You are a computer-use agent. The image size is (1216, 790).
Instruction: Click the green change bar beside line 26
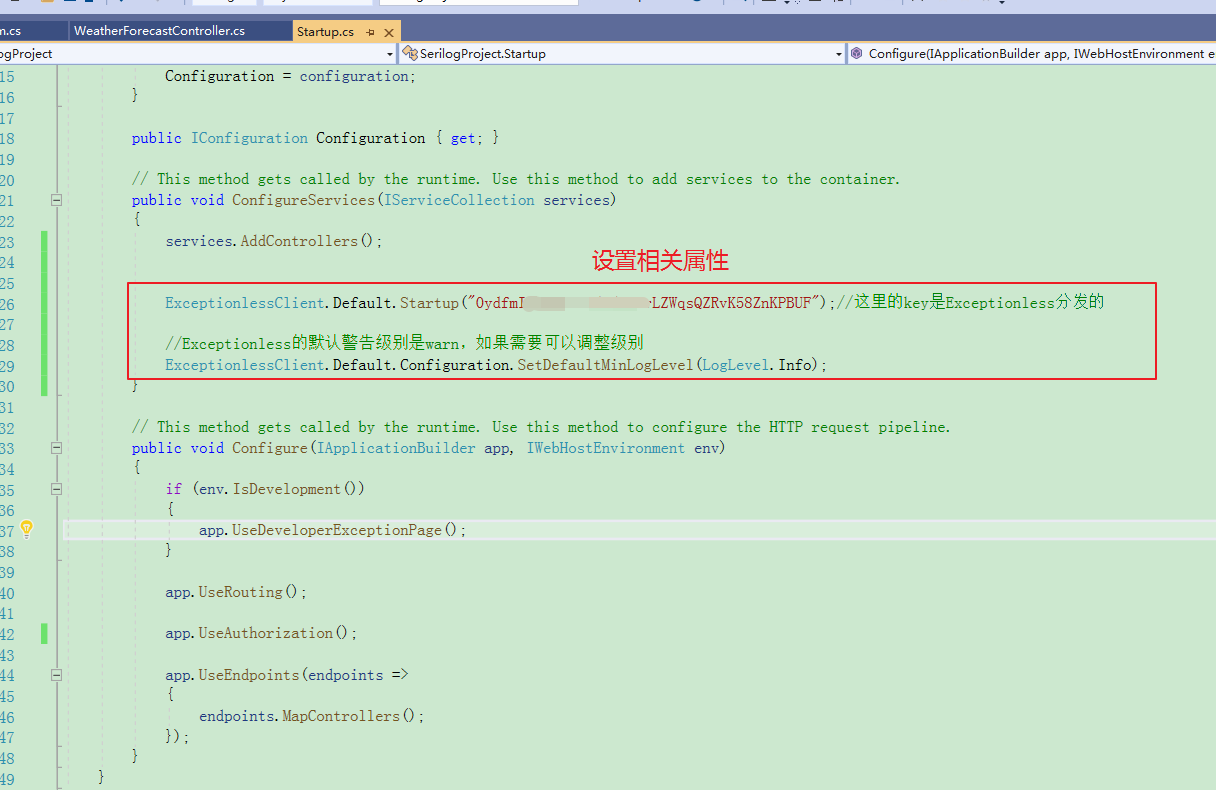click(44, 301)
